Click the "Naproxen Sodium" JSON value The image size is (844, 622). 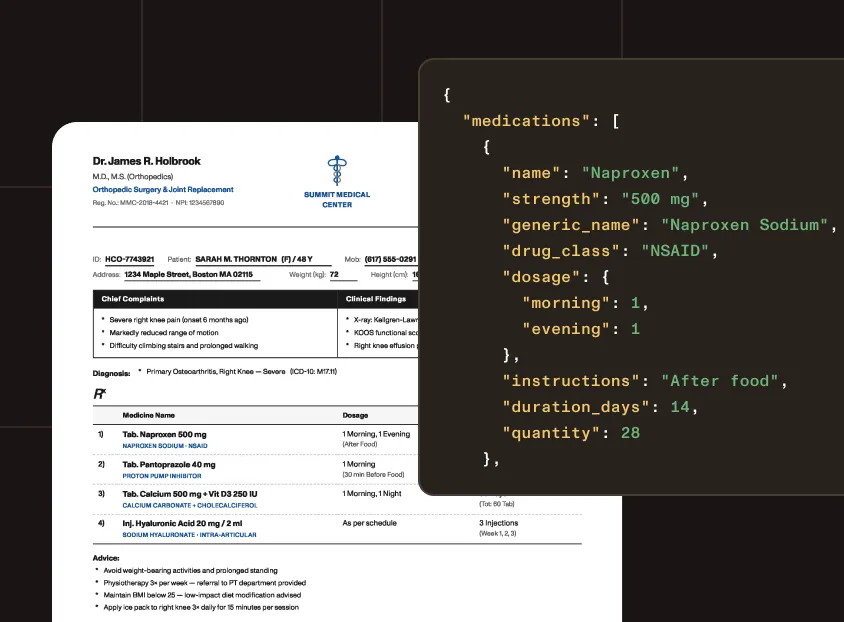[744, 225]
